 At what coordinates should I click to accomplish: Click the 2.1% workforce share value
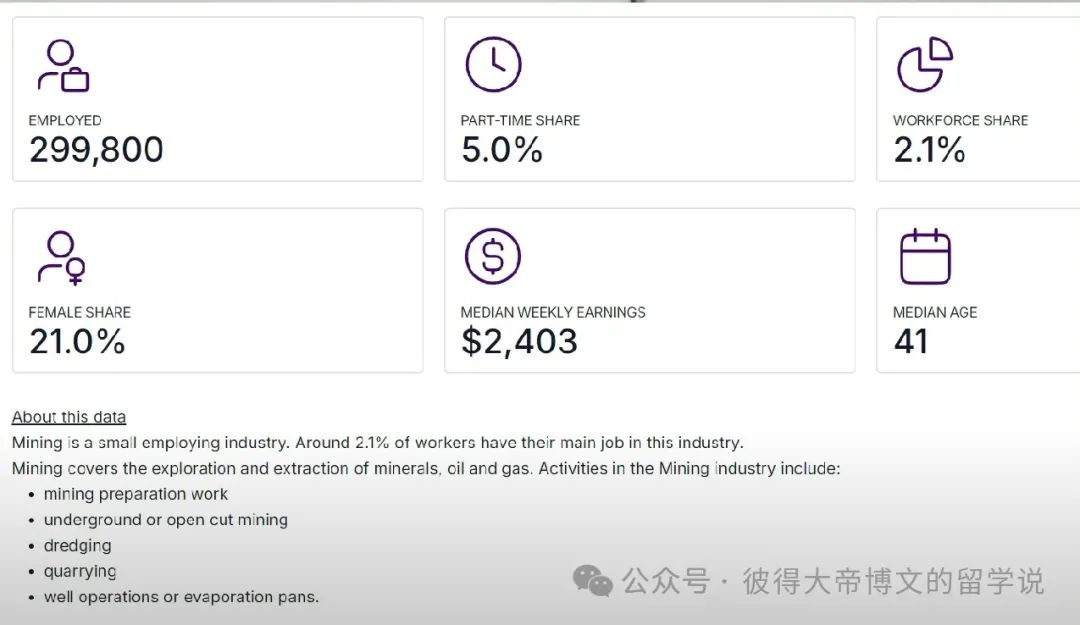[929, 150]
